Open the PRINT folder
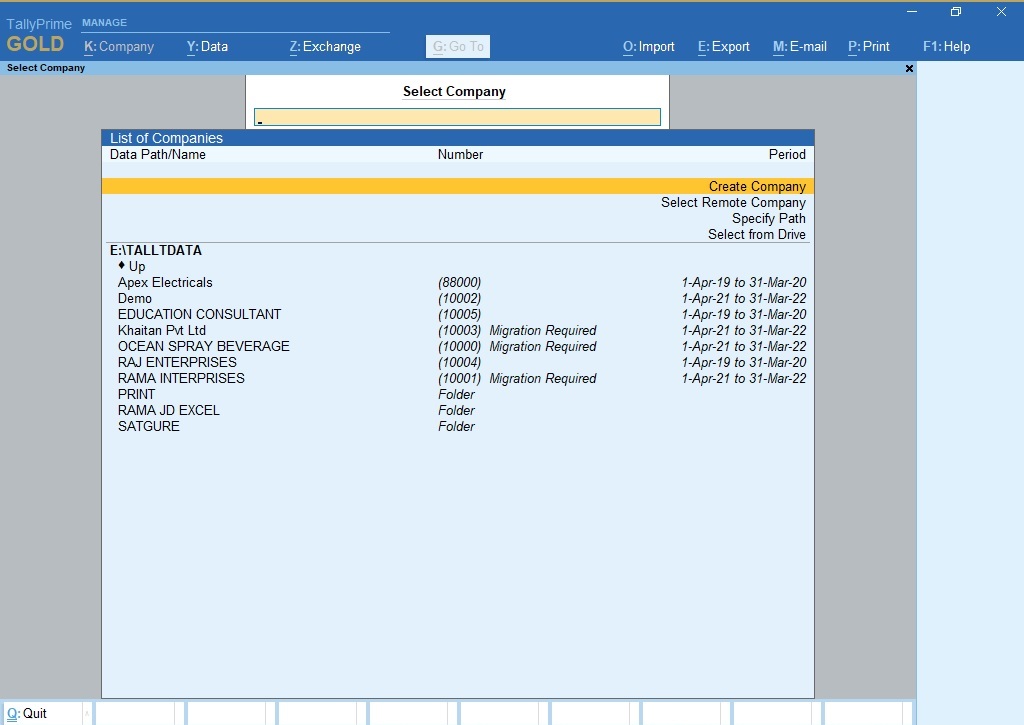Image resolution: width=1024 pixels, height=725 pixels. pyautogui.click(x=136, y=395)
